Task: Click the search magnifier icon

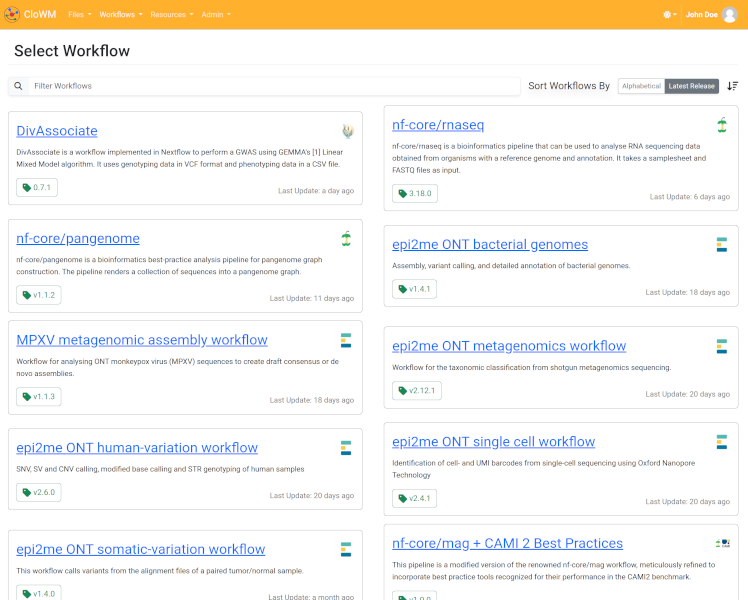Action: (18, 86)
